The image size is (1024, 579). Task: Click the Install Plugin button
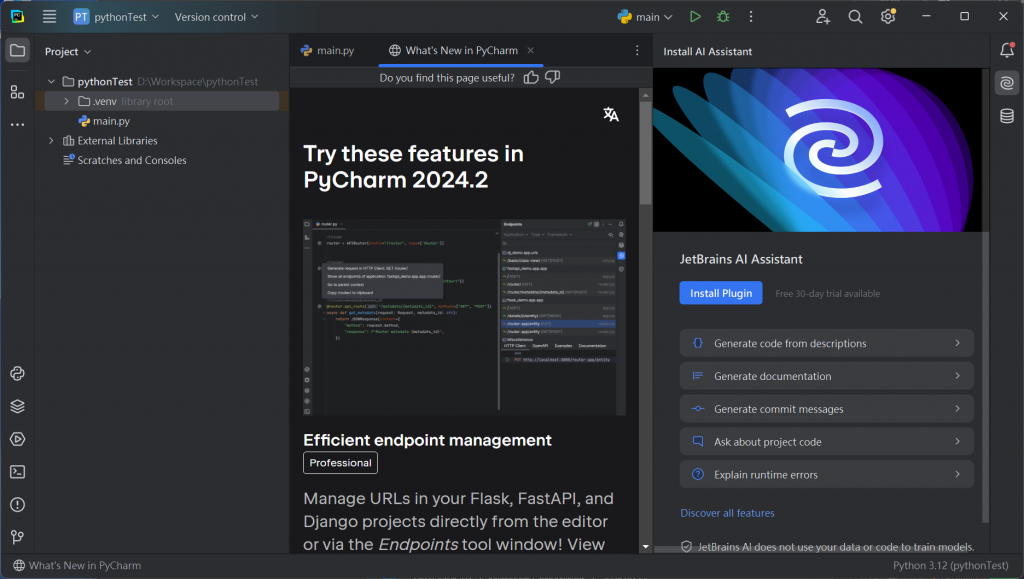[x=721, y=293]
